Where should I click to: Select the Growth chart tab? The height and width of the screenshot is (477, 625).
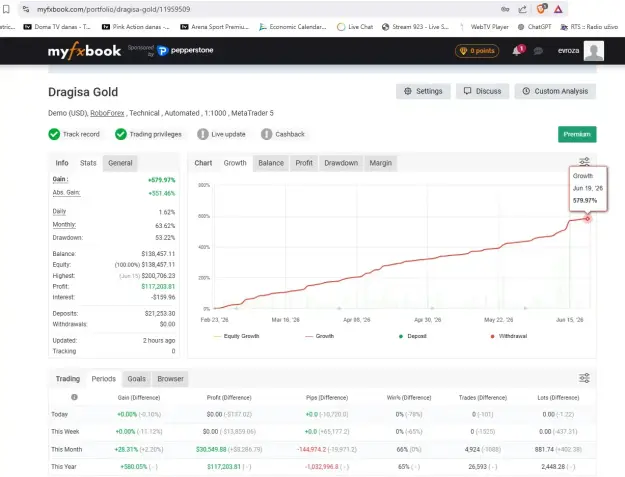235,163
